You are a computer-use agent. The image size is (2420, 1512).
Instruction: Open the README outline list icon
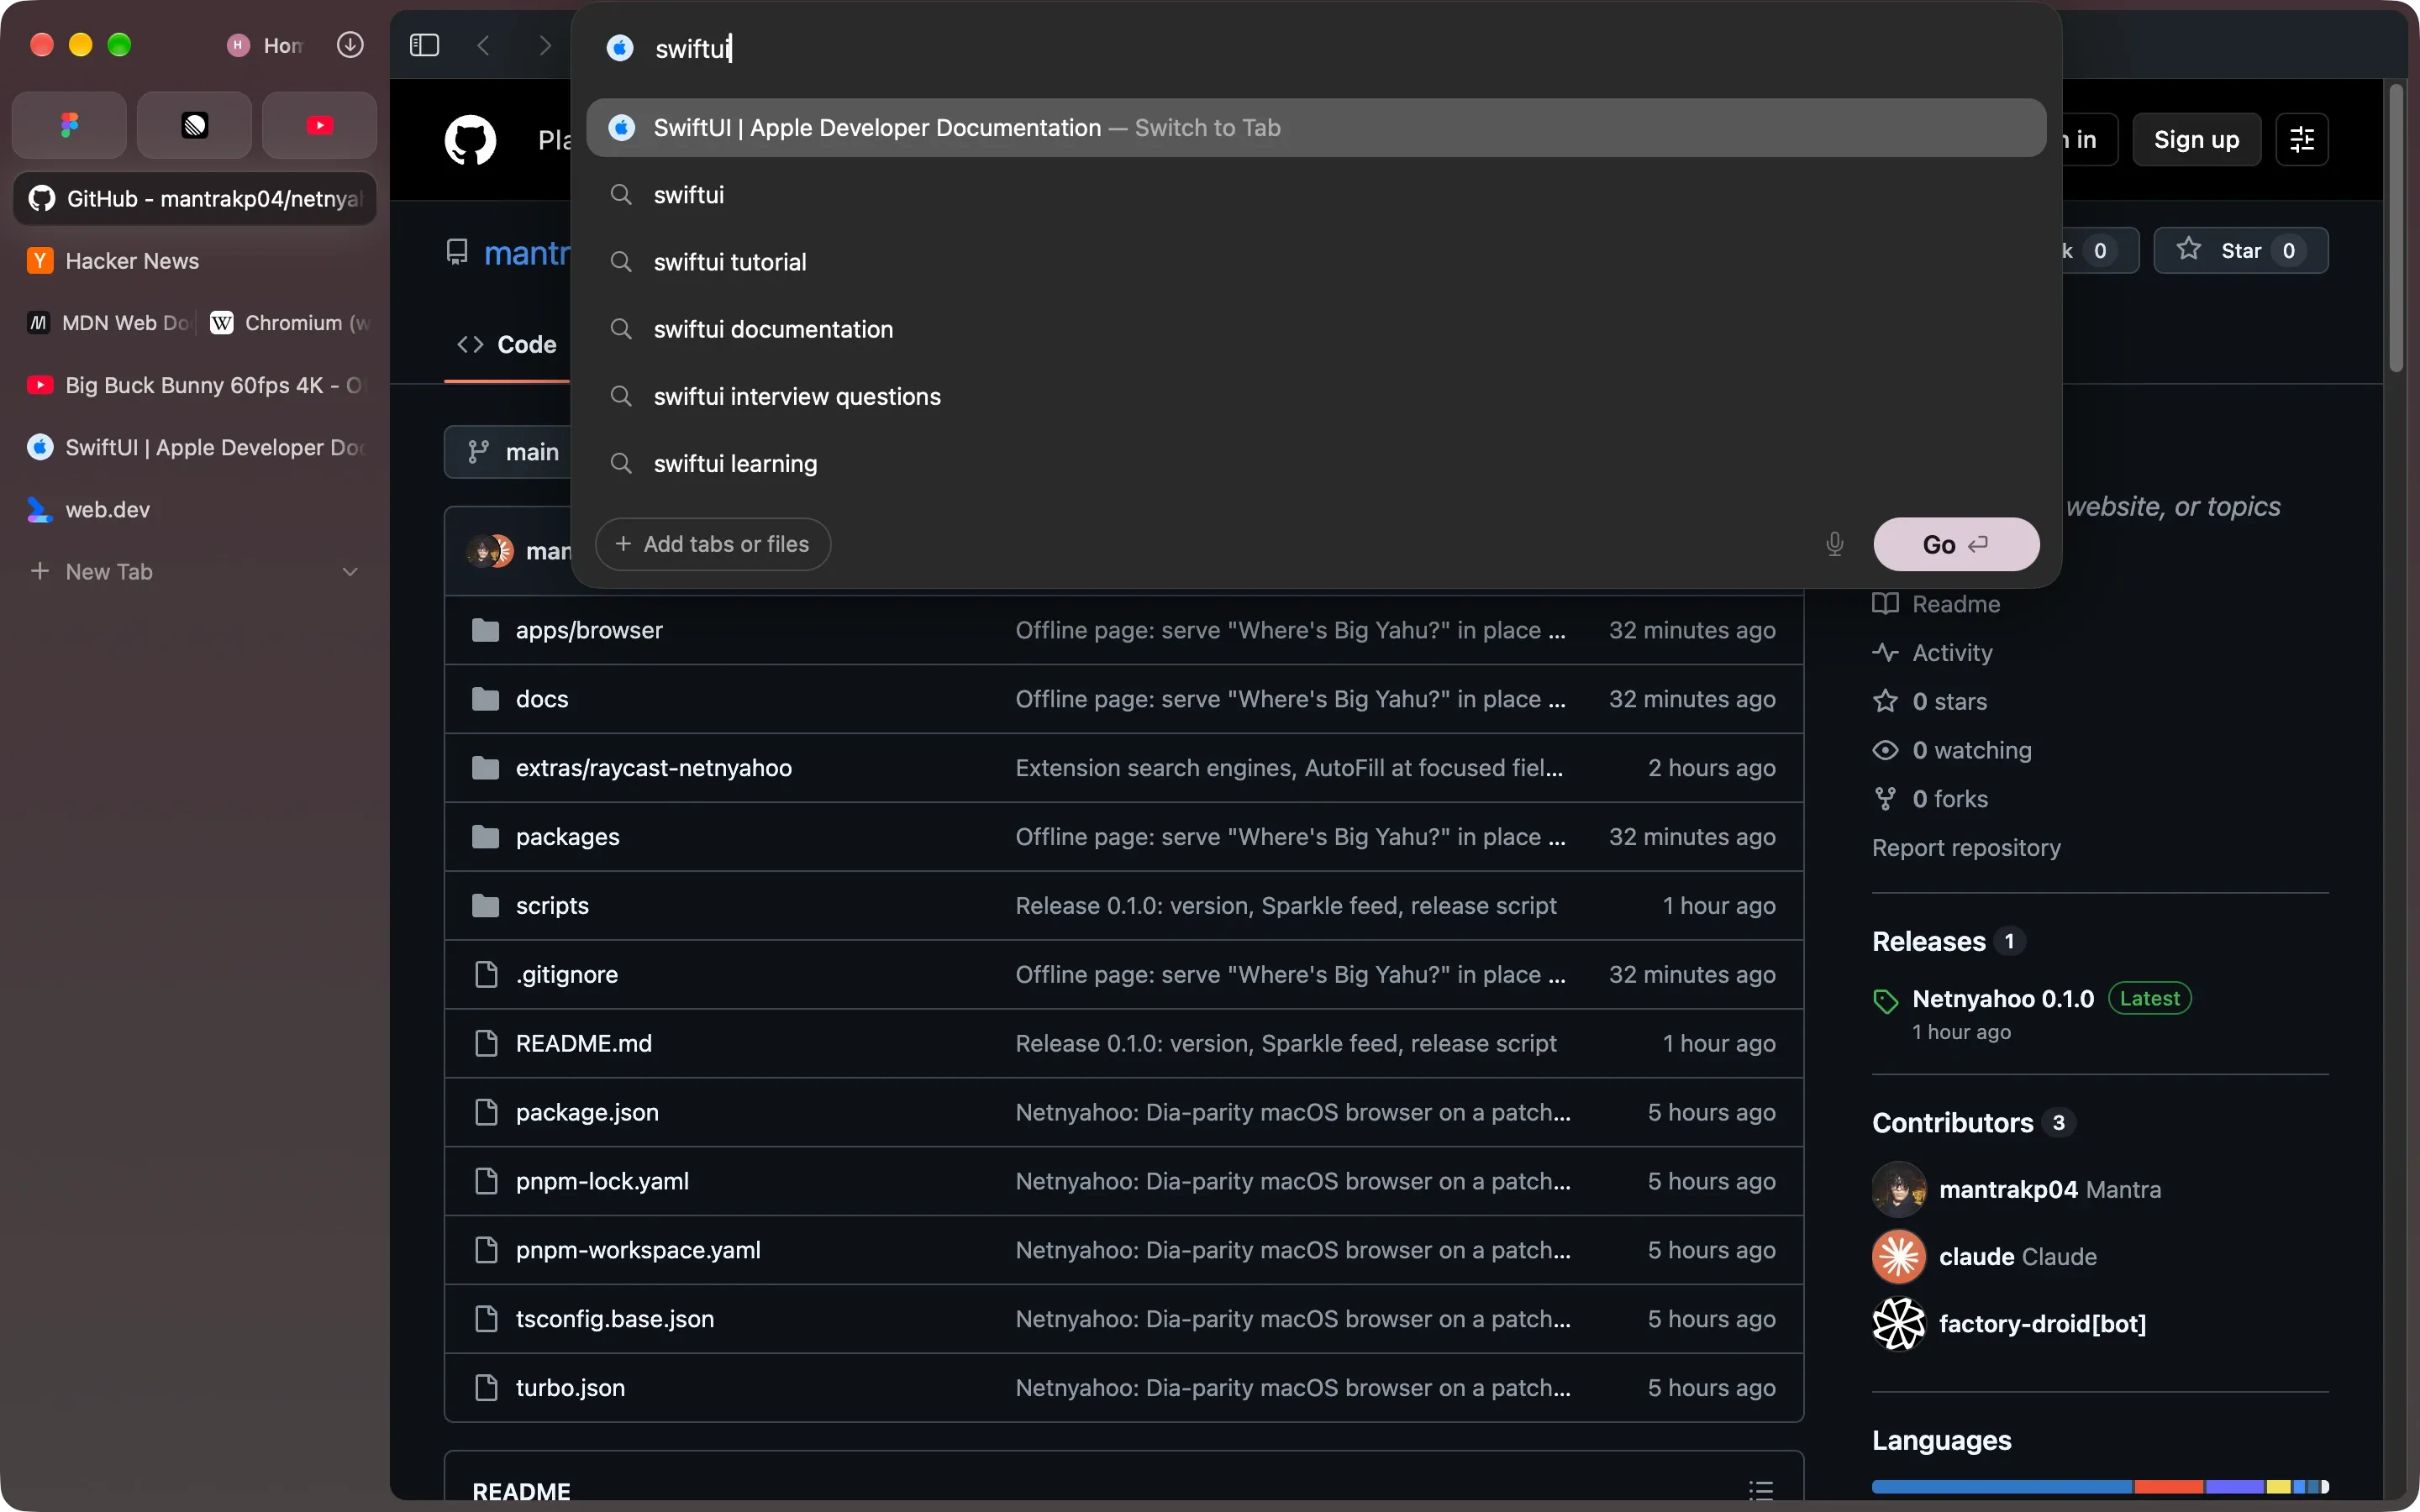click(1761, 1491)
